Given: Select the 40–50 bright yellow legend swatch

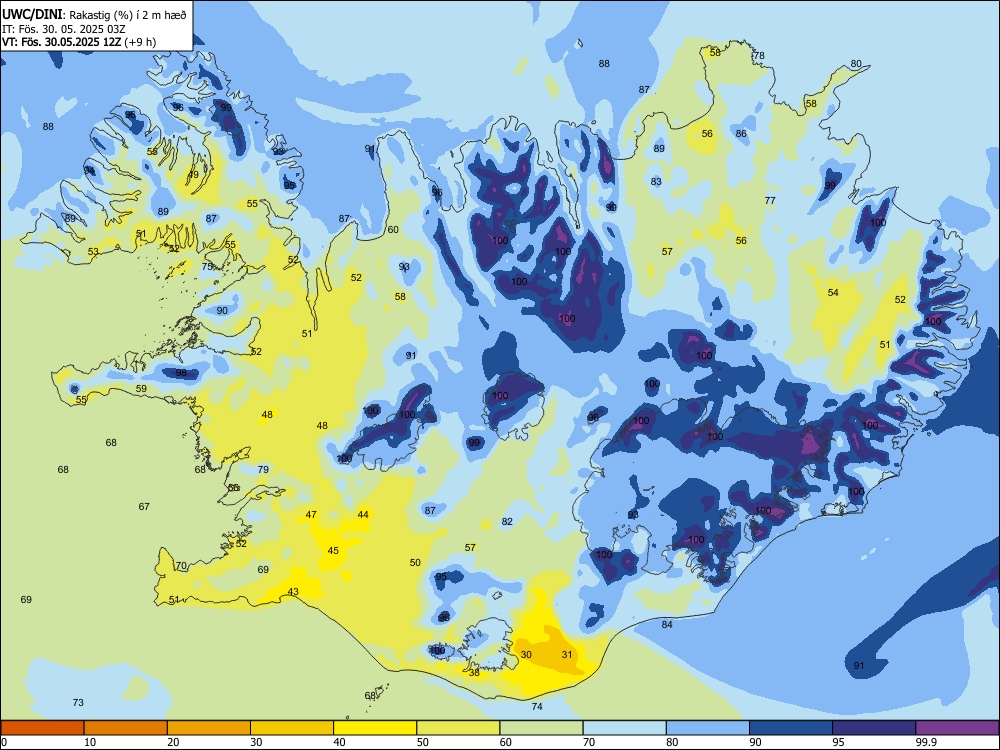Looking at the screenshot, I should pyautogui.click(x=375, y=728).
